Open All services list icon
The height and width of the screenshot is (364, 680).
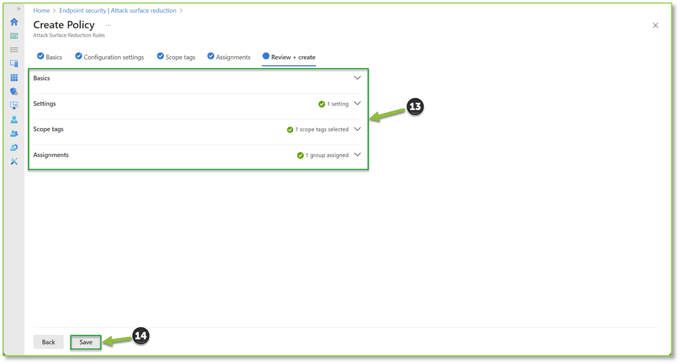pyautogui.click(x=14, y=50)
